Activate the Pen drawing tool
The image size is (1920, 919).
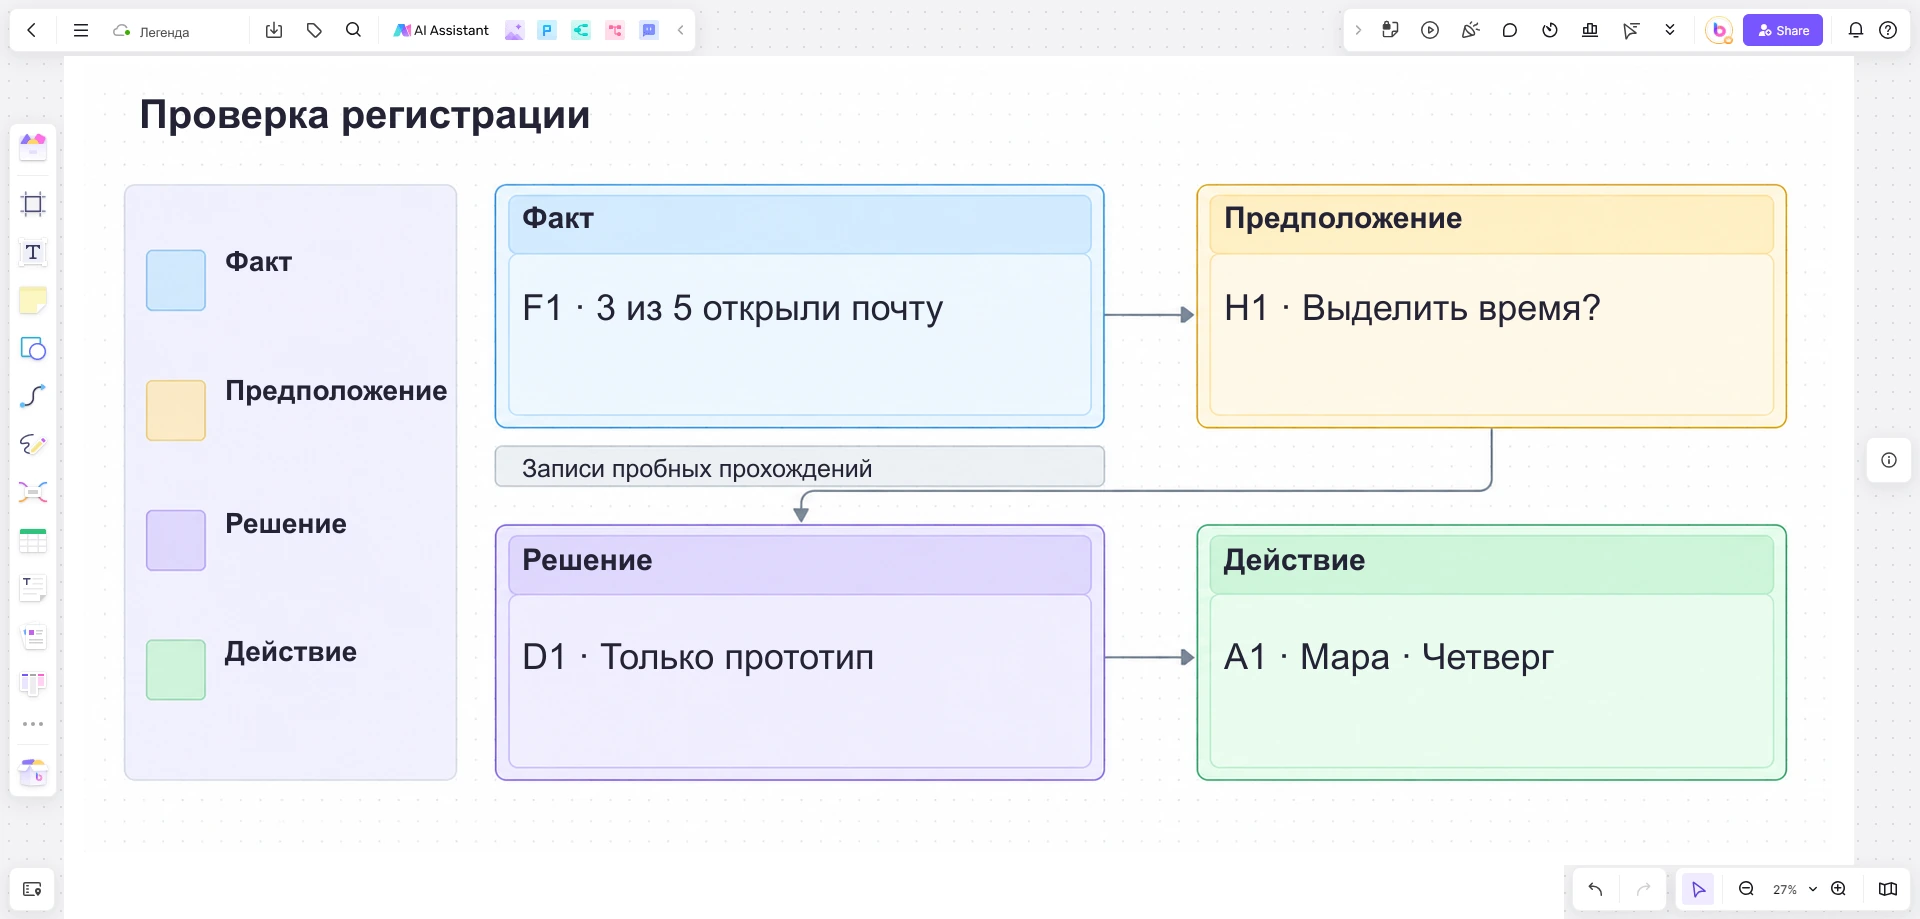pos(33,444)
